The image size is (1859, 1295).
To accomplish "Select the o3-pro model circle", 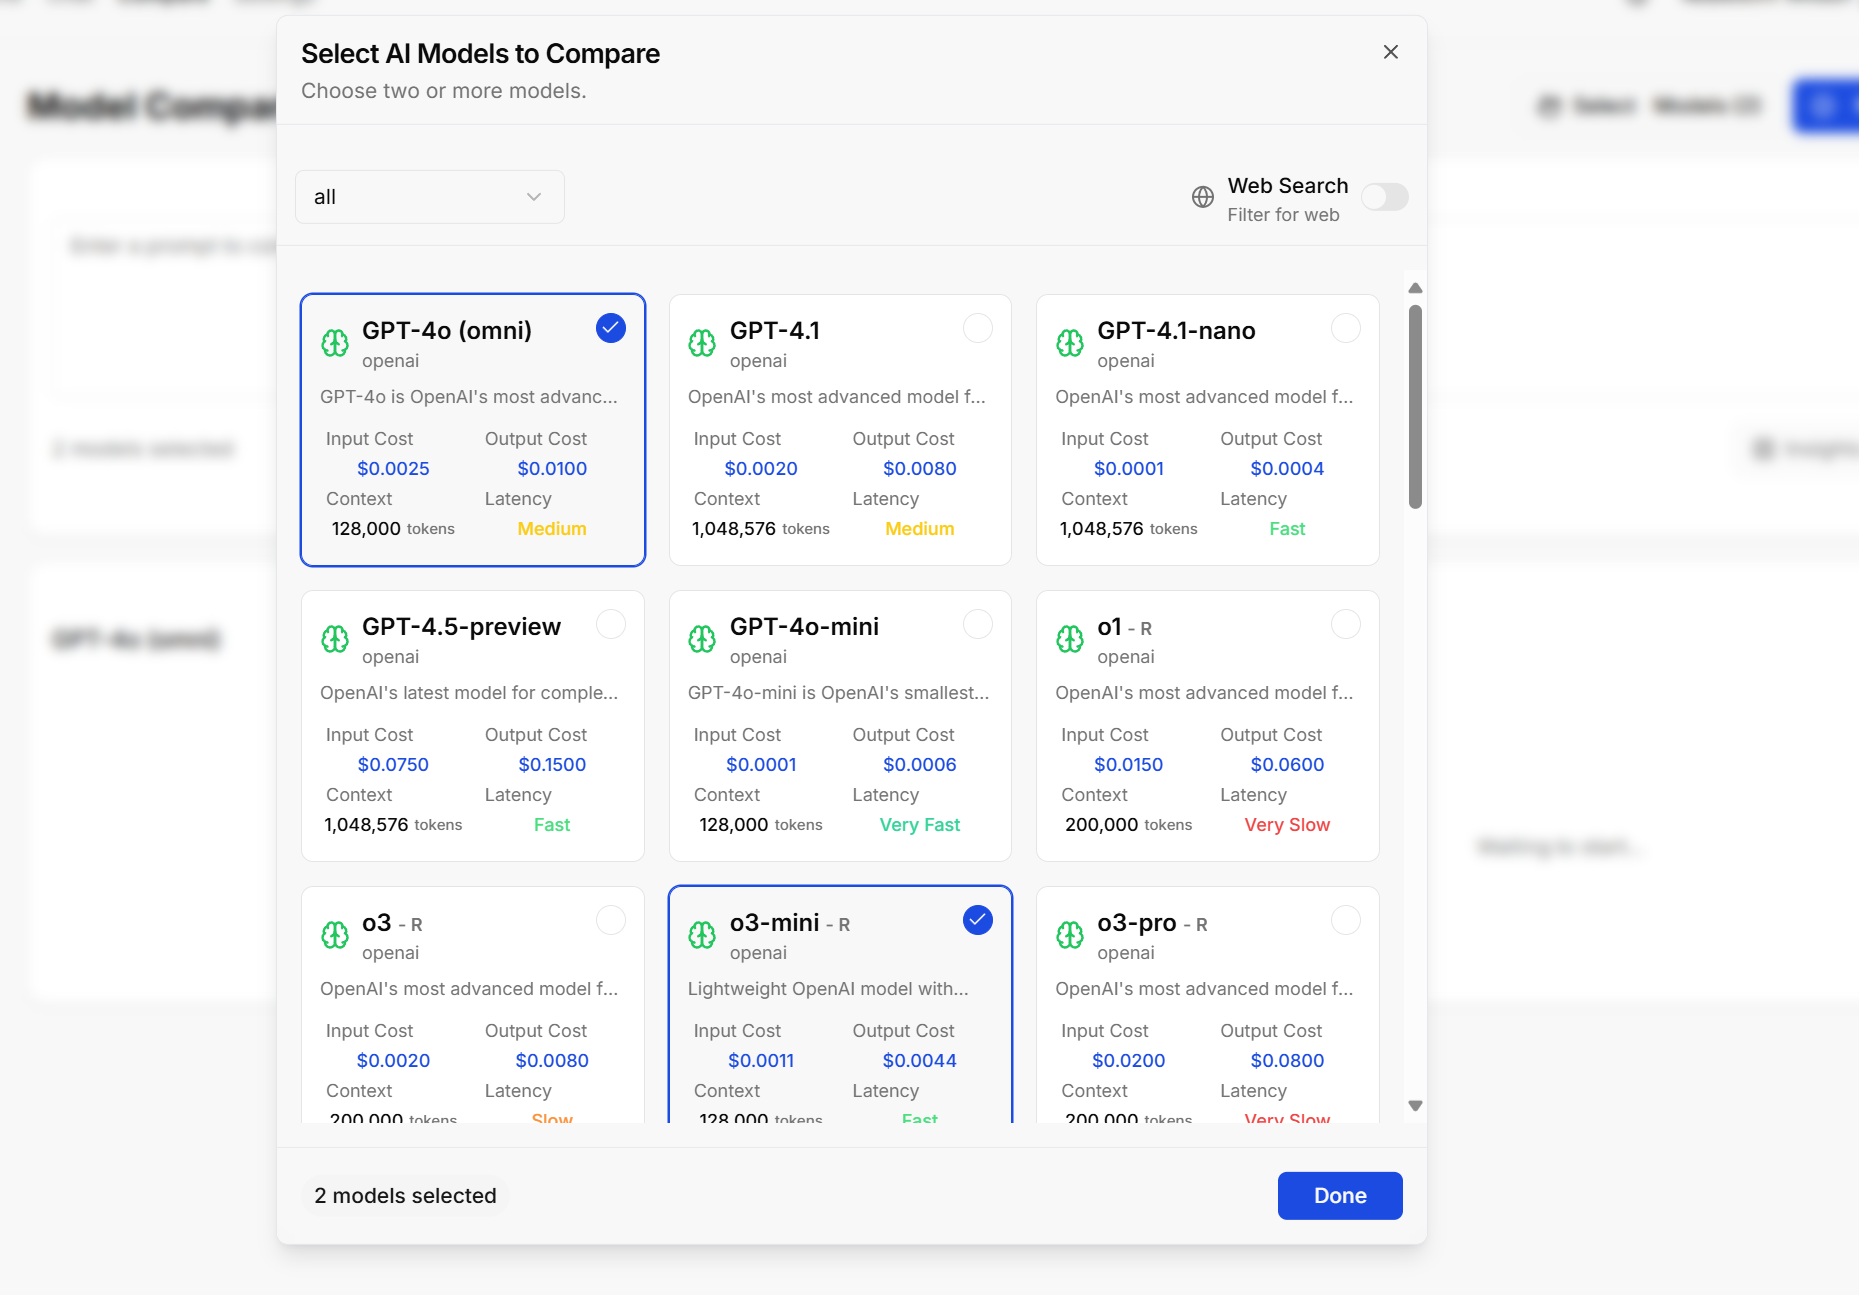I will tap(1346, 920).
